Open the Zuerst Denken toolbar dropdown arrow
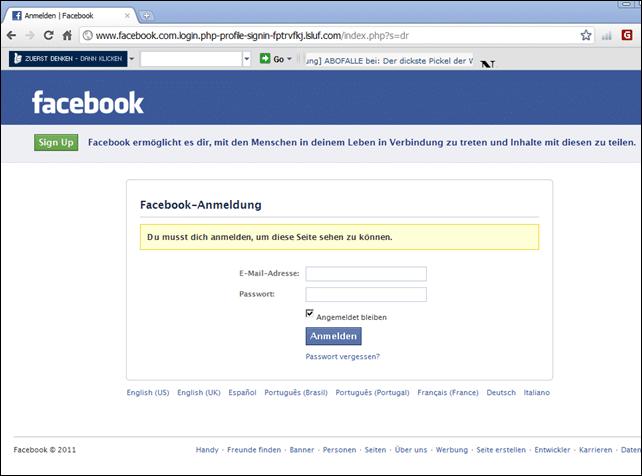Viewport: 642px width, 476px height. point(132,59)
